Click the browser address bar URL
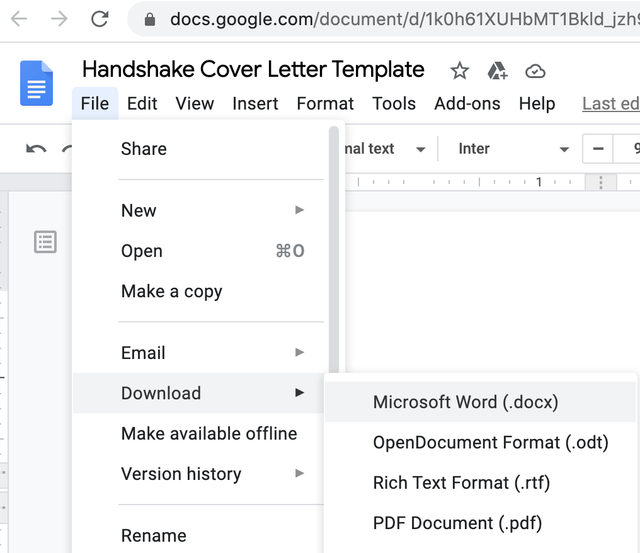Viewport: 640px width, 553px height. pos(404,19)
